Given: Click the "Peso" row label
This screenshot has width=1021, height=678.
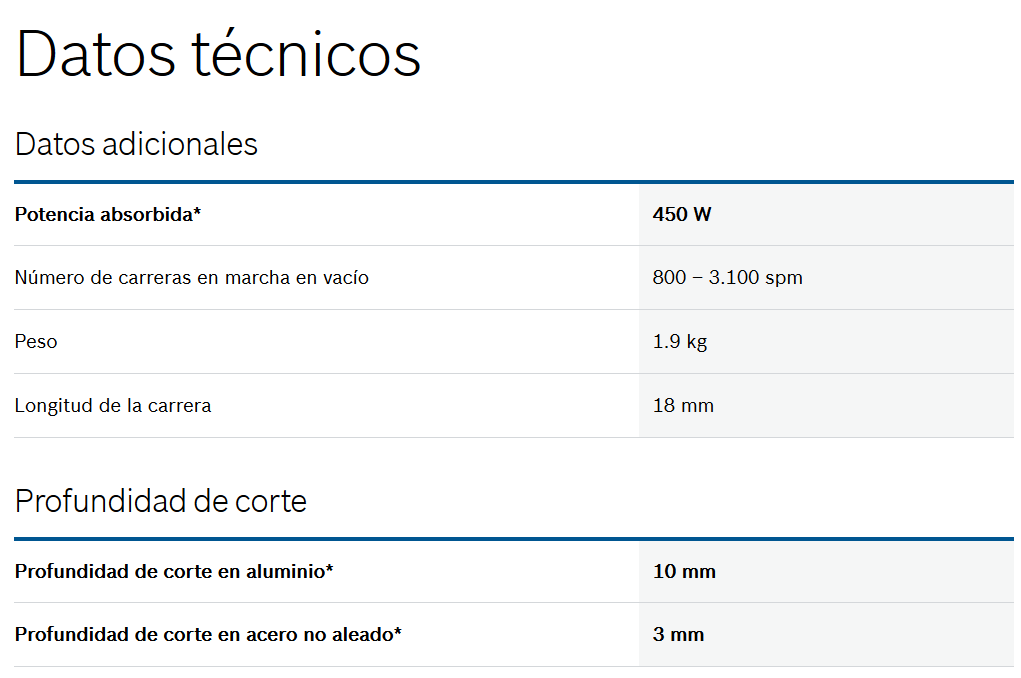Looking at the screenshot, I should 36,342.
